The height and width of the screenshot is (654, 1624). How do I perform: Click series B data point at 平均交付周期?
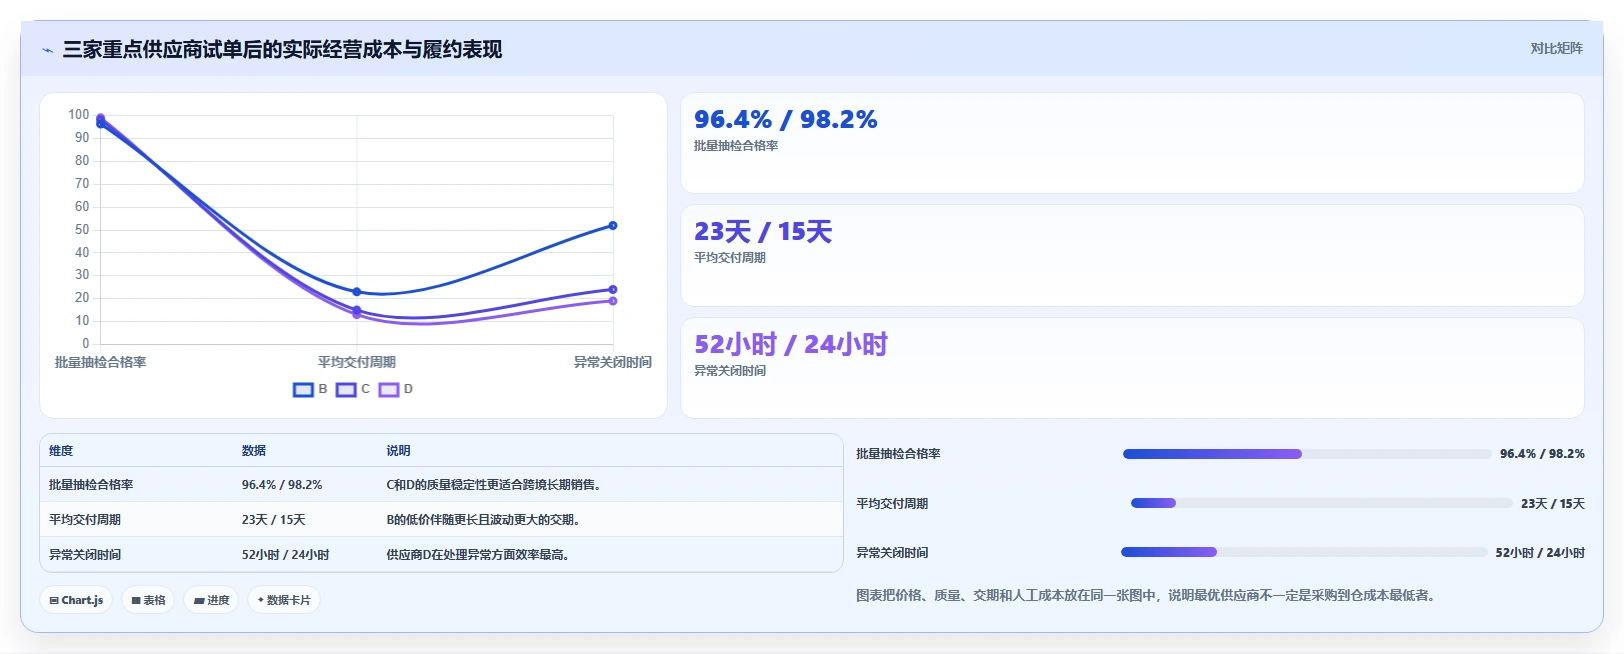[x=357, y=292]
